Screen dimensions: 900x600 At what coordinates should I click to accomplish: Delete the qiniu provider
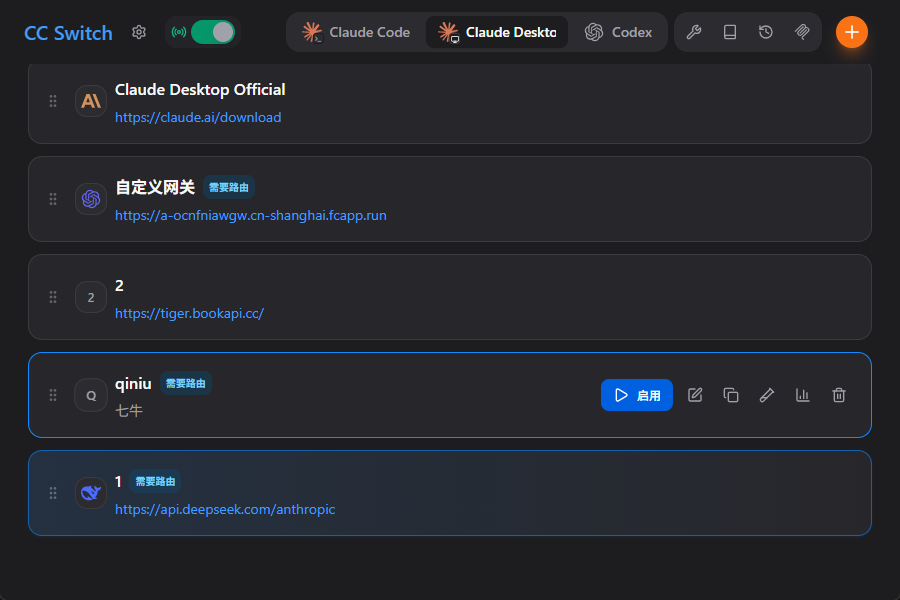[839, 395]
